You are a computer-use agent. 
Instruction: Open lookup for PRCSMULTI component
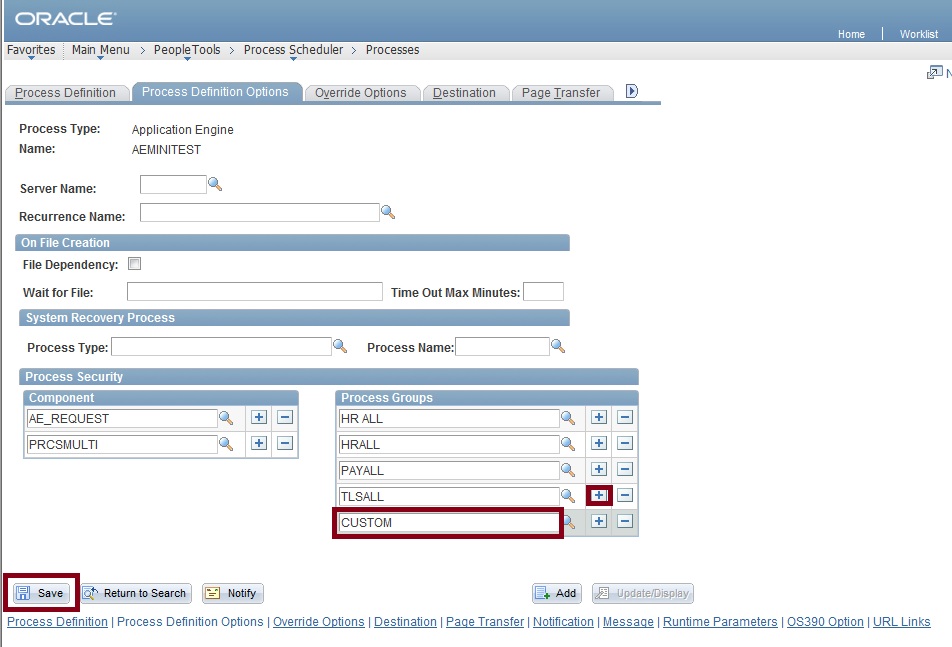click(226, 444)
